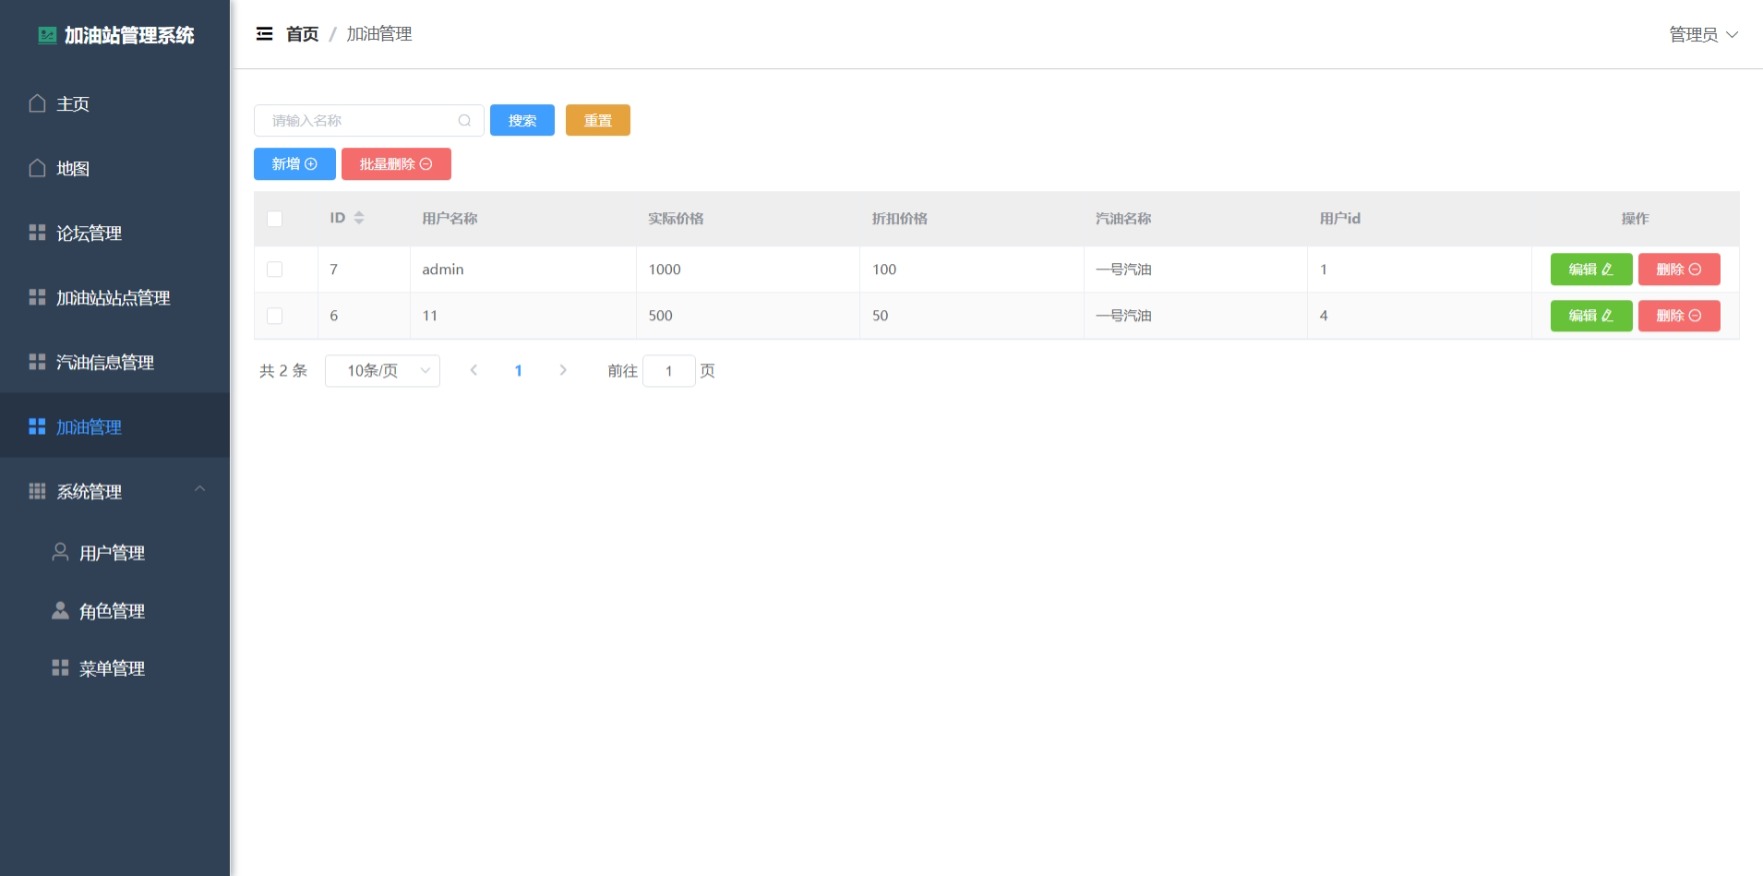Click the icon beside 地图 in sidebar

37,168
